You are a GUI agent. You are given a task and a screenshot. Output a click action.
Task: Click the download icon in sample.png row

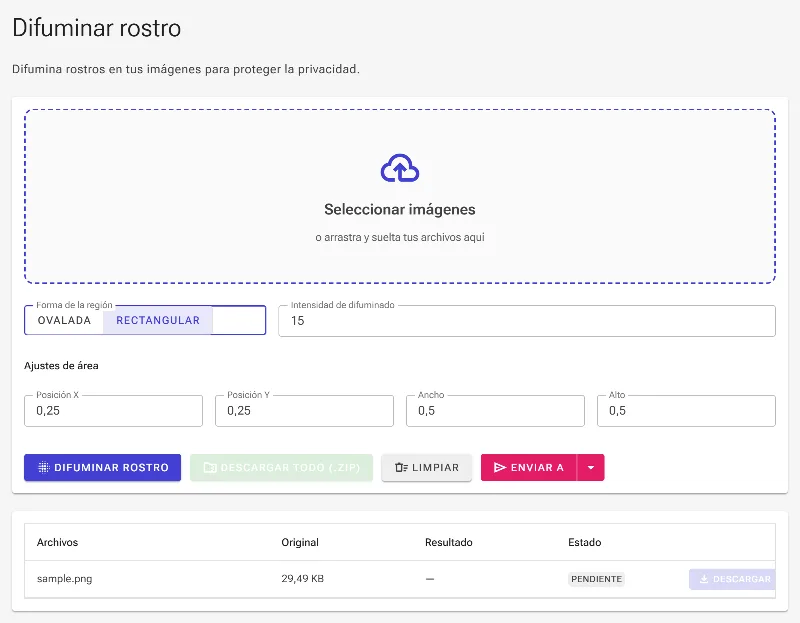tap(704, 579)
